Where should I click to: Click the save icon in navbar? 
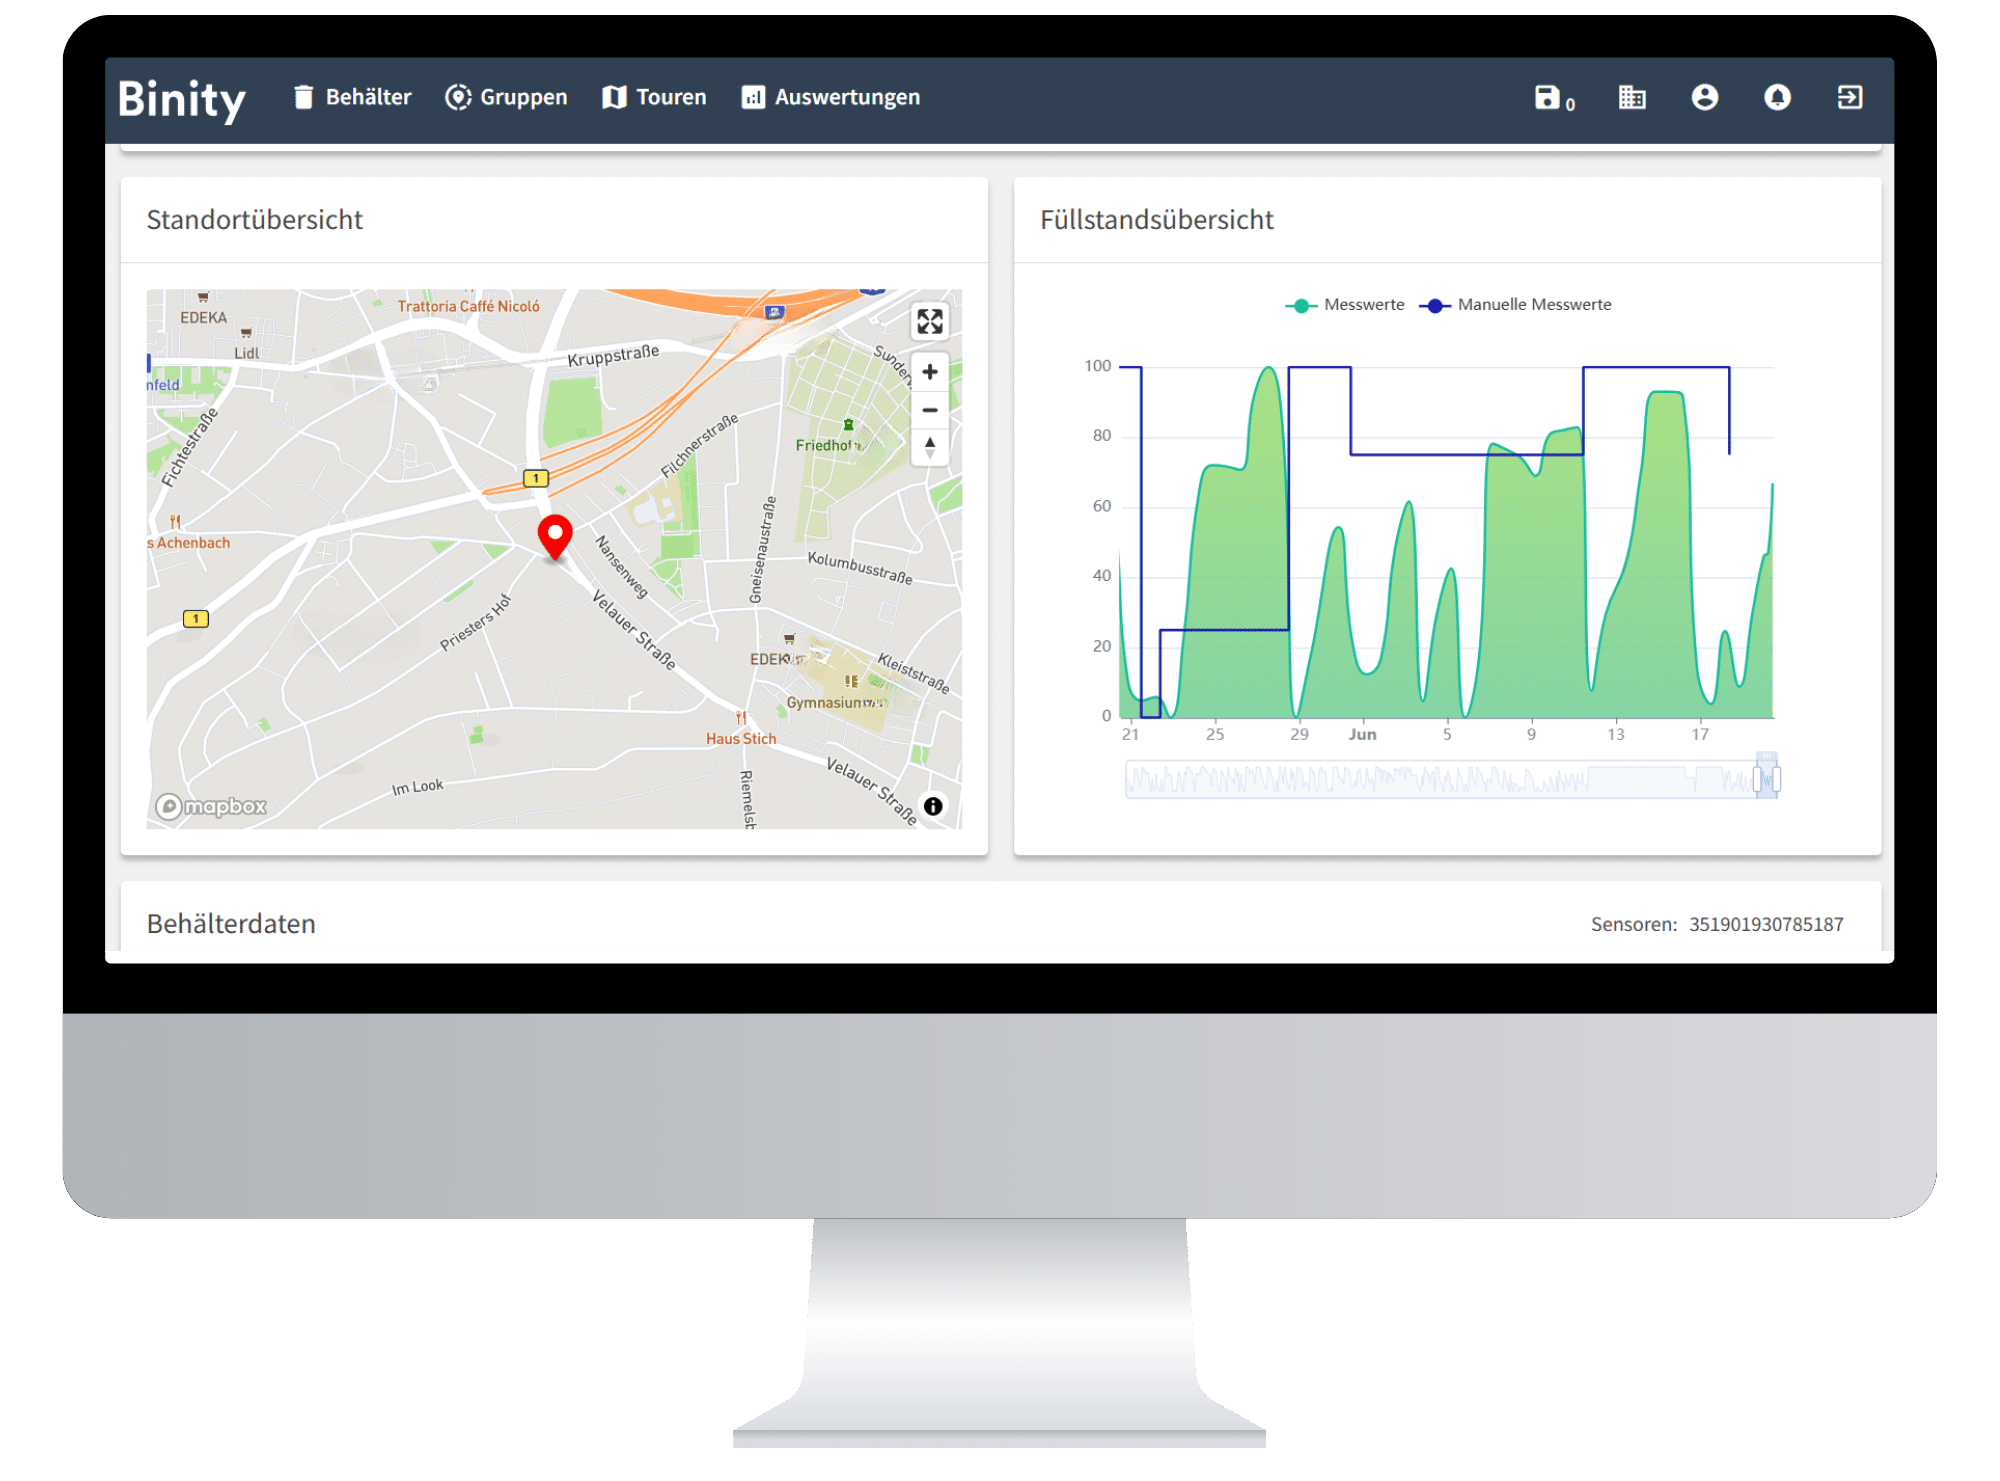tap(1547, 97)
